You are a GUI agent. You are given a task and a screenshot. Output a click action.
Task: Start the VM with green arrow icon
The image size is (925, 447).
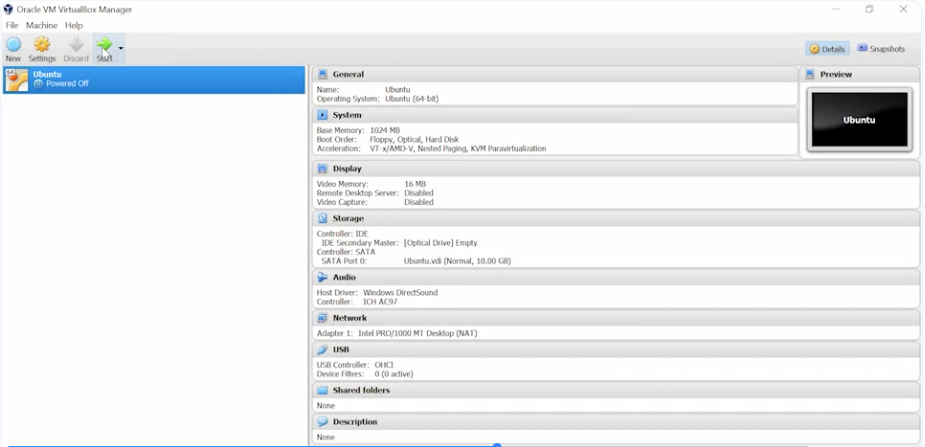104,44
